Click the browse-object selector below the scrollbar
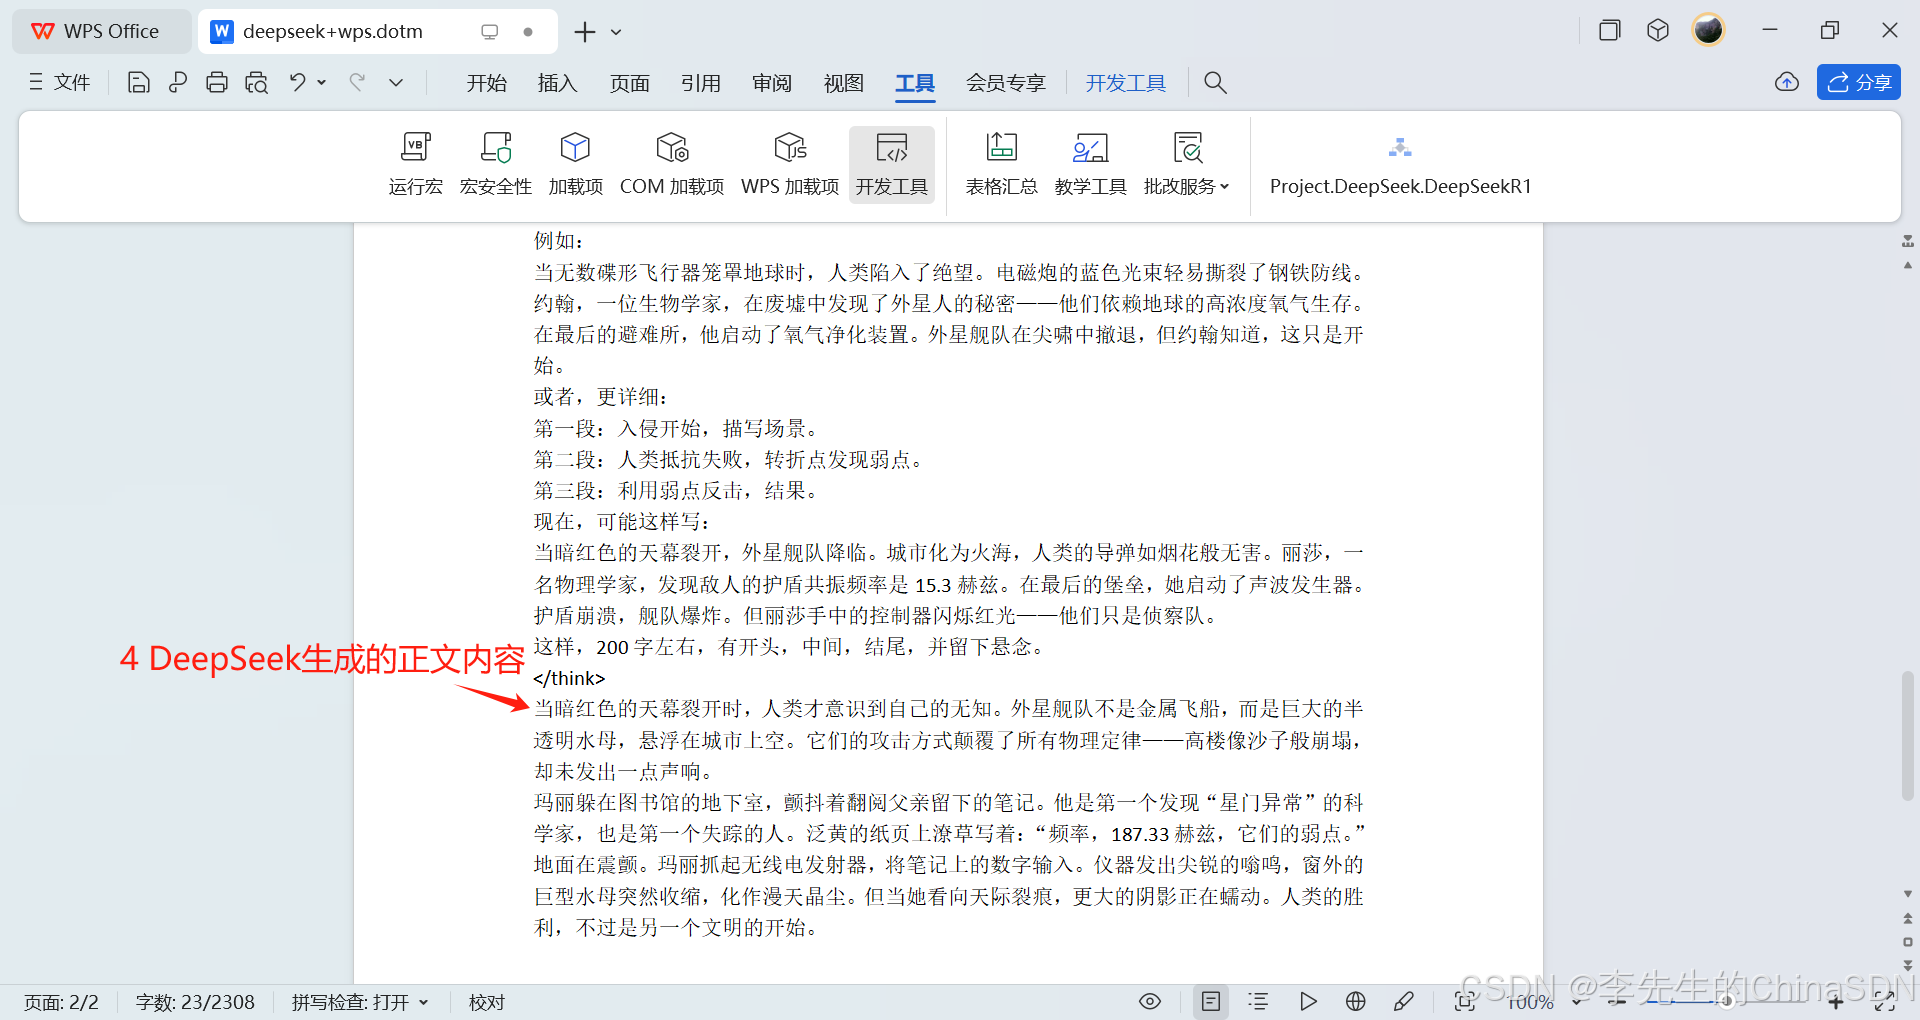 (x=1908, y=942)
